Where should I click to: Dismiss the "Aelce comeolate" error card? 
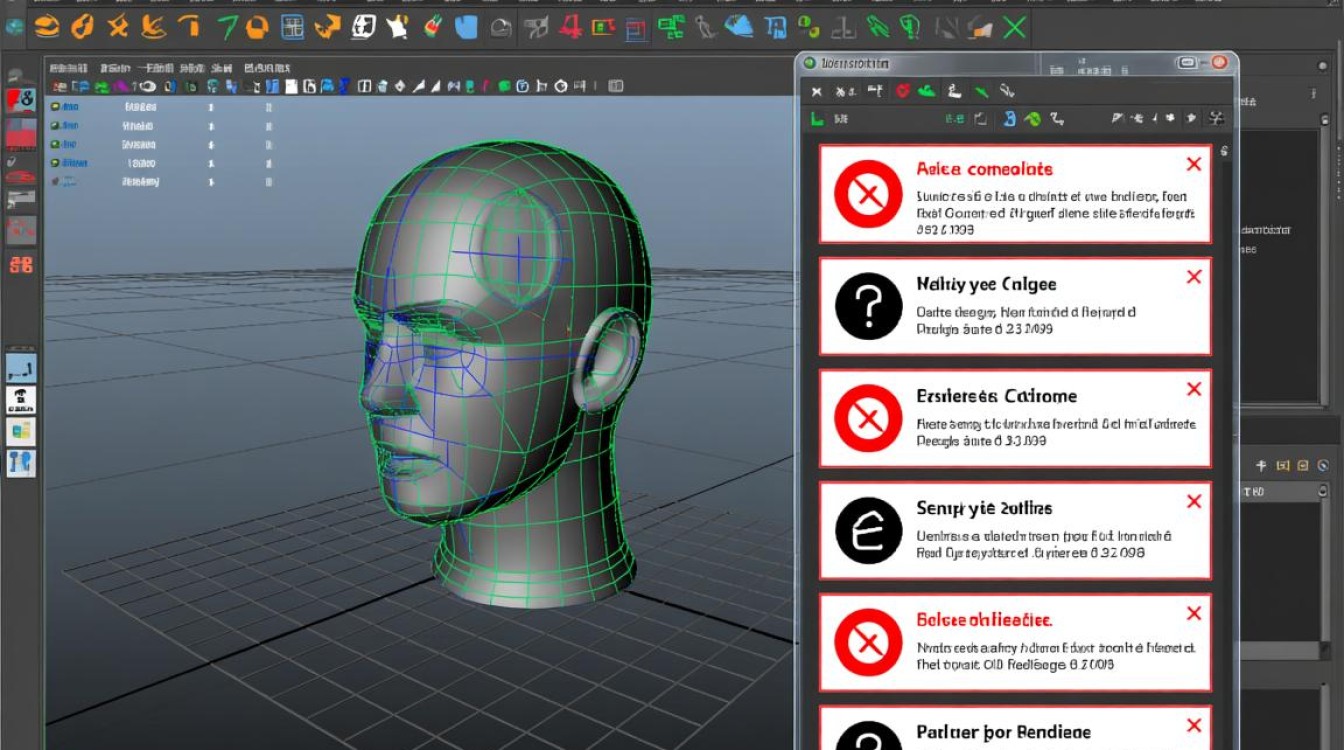click(1193, 164)
